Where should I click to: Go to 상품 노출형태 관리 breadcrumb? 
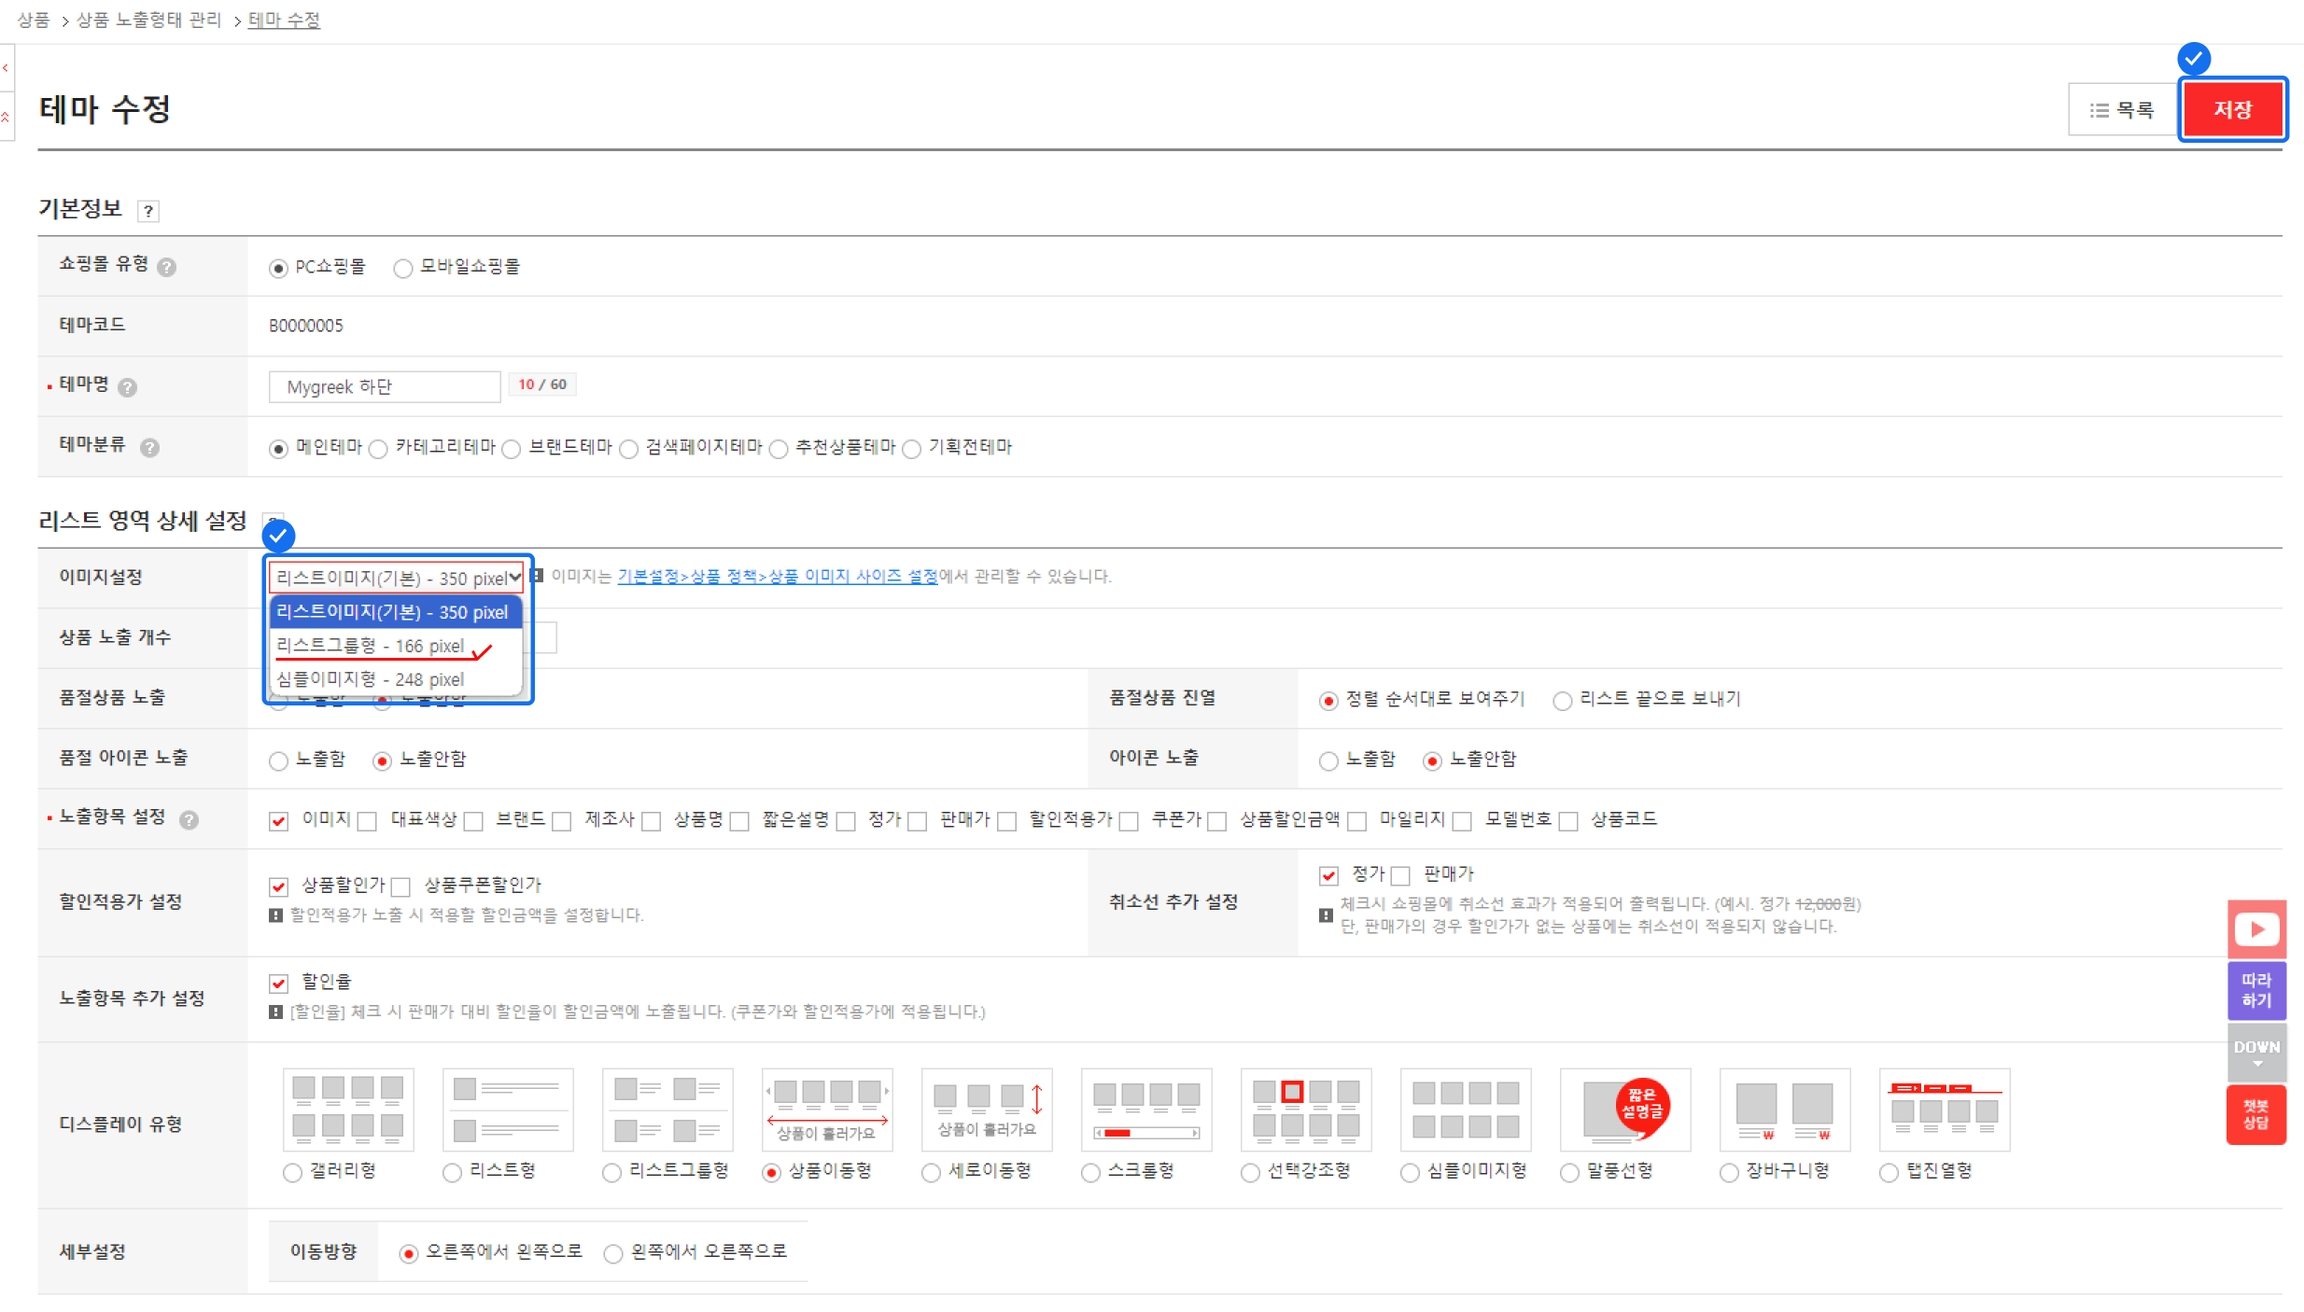click(149, 20)
